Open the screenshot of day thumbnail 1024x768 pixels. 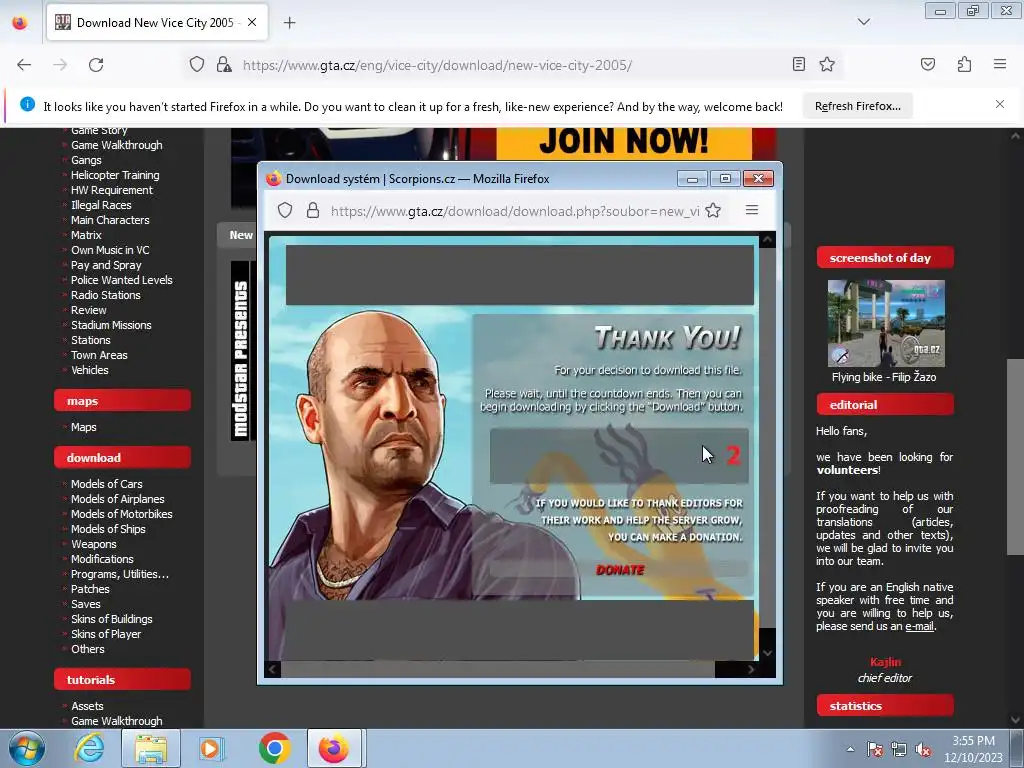pyautogui.click(x=886, y=323)
